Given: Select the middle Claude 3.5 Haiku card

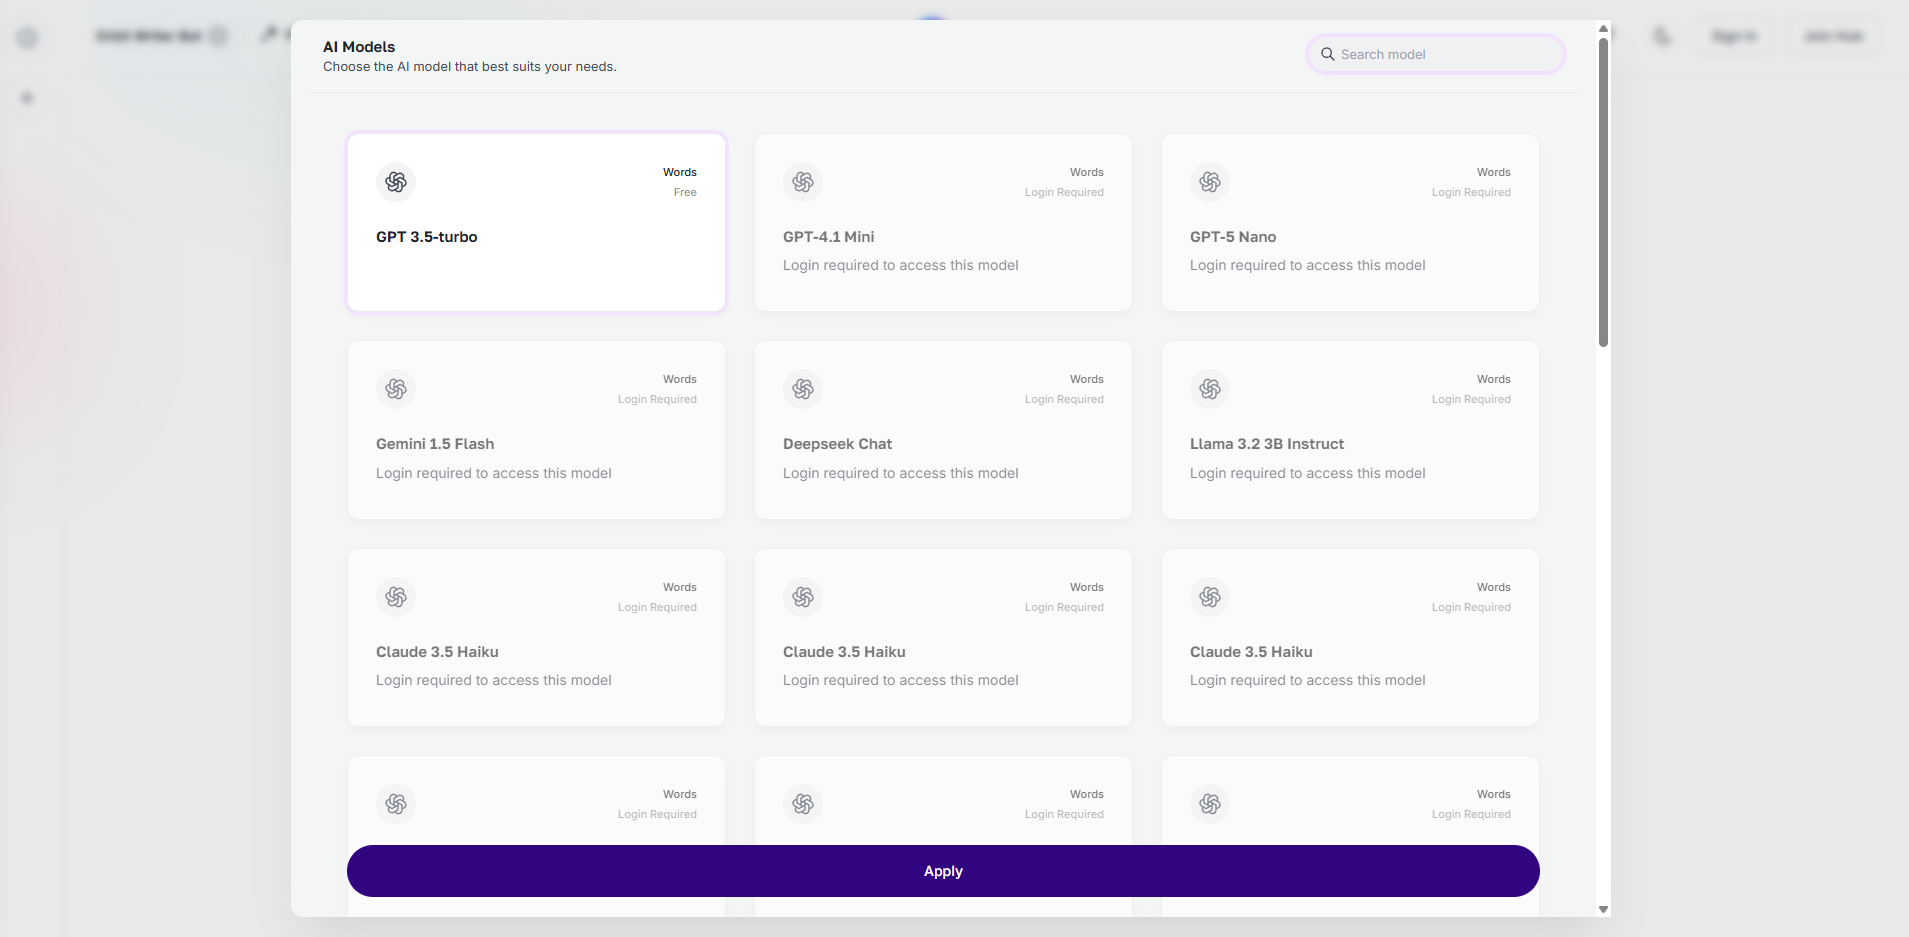Looking at the screenshot, I should pos(943,638).
